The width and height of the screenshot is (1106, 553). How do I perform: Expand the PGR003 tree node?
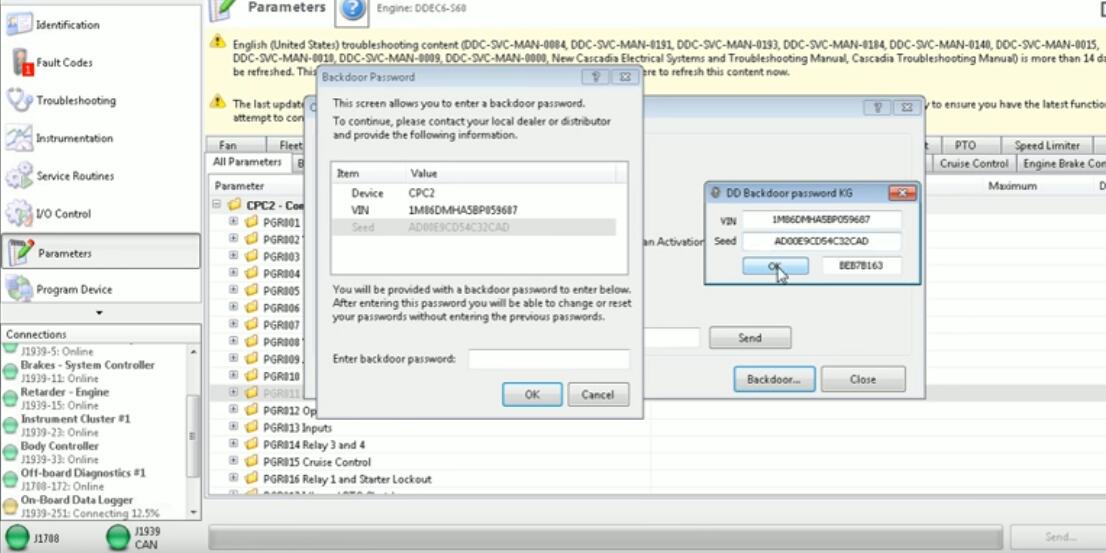click(233, 256)
